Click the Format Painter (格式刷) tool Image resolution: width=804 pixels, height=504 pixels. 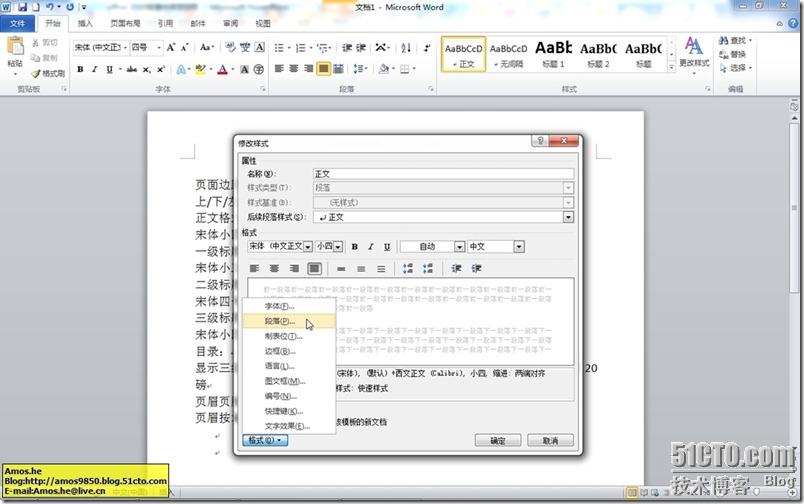(48, 73)
